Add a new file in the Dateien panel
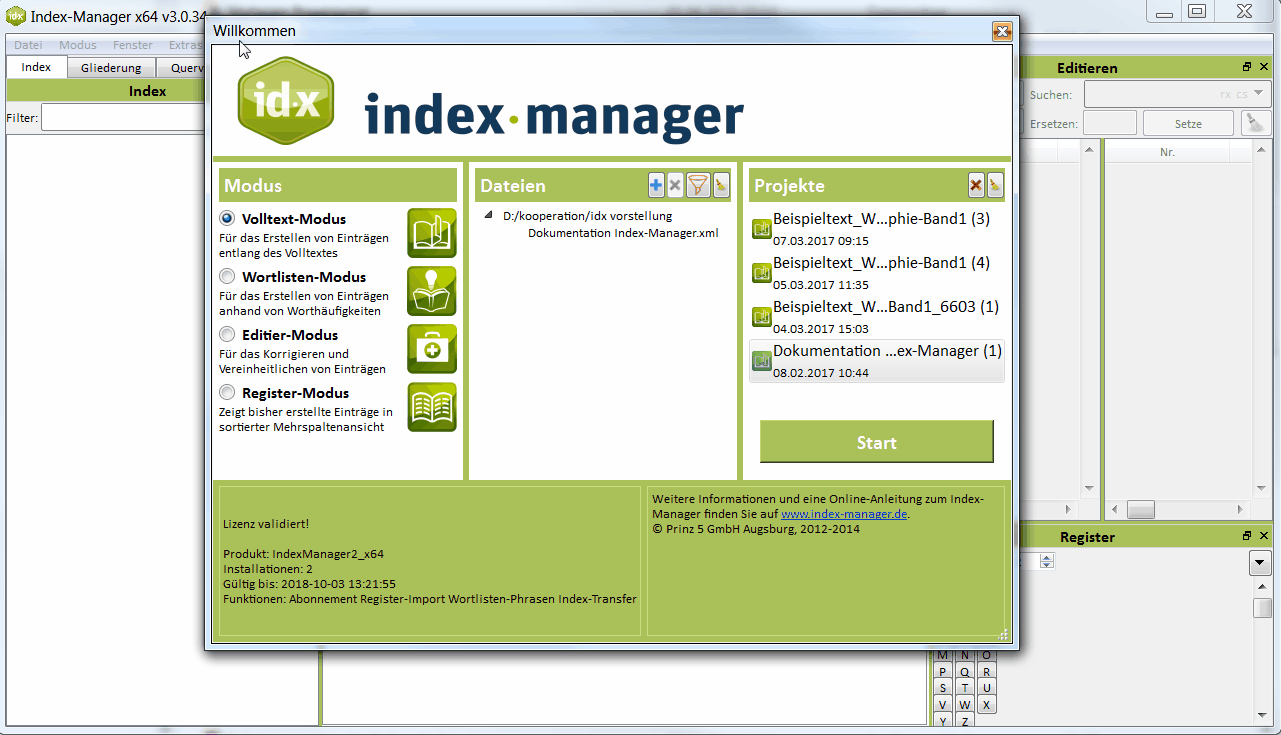This screenshot has height=735, width=1281. (656, 185)
